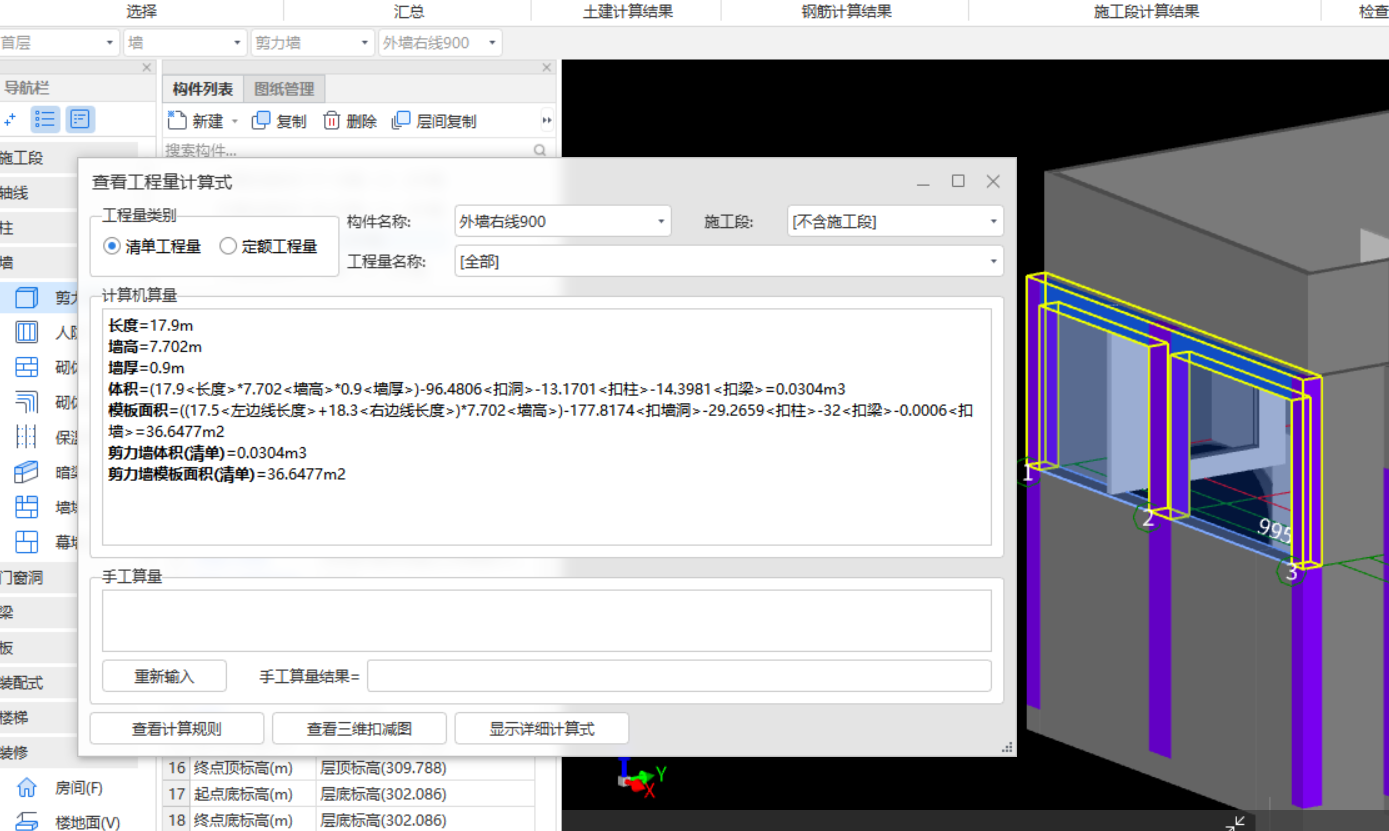Image resolution: width=1389 pixels, height=831 pixels.
Task: Click the 搜索构件 search field
Action: (348, 151)
